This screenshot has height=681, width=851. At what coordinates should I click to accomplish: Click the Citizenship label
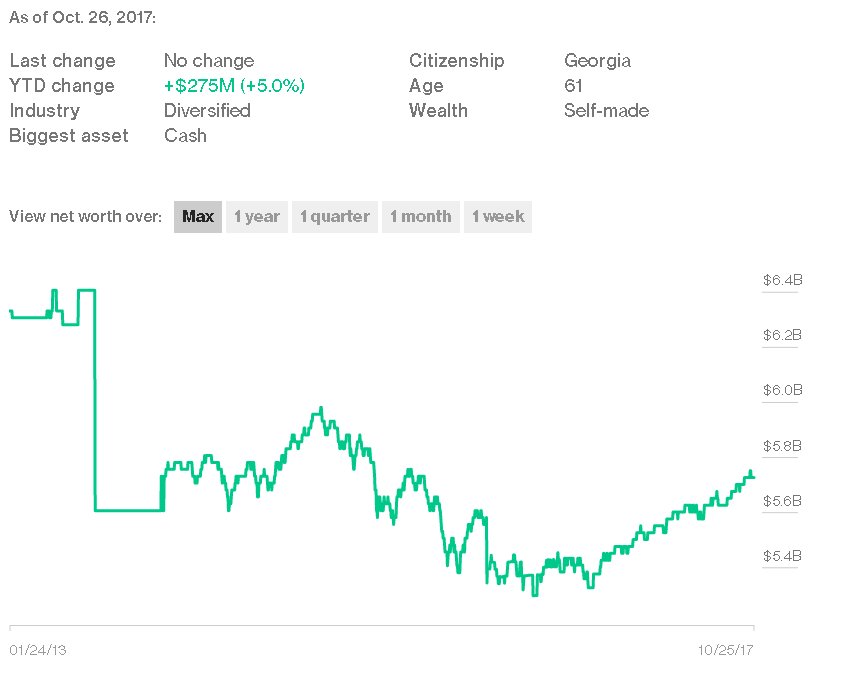coord(457,61)
